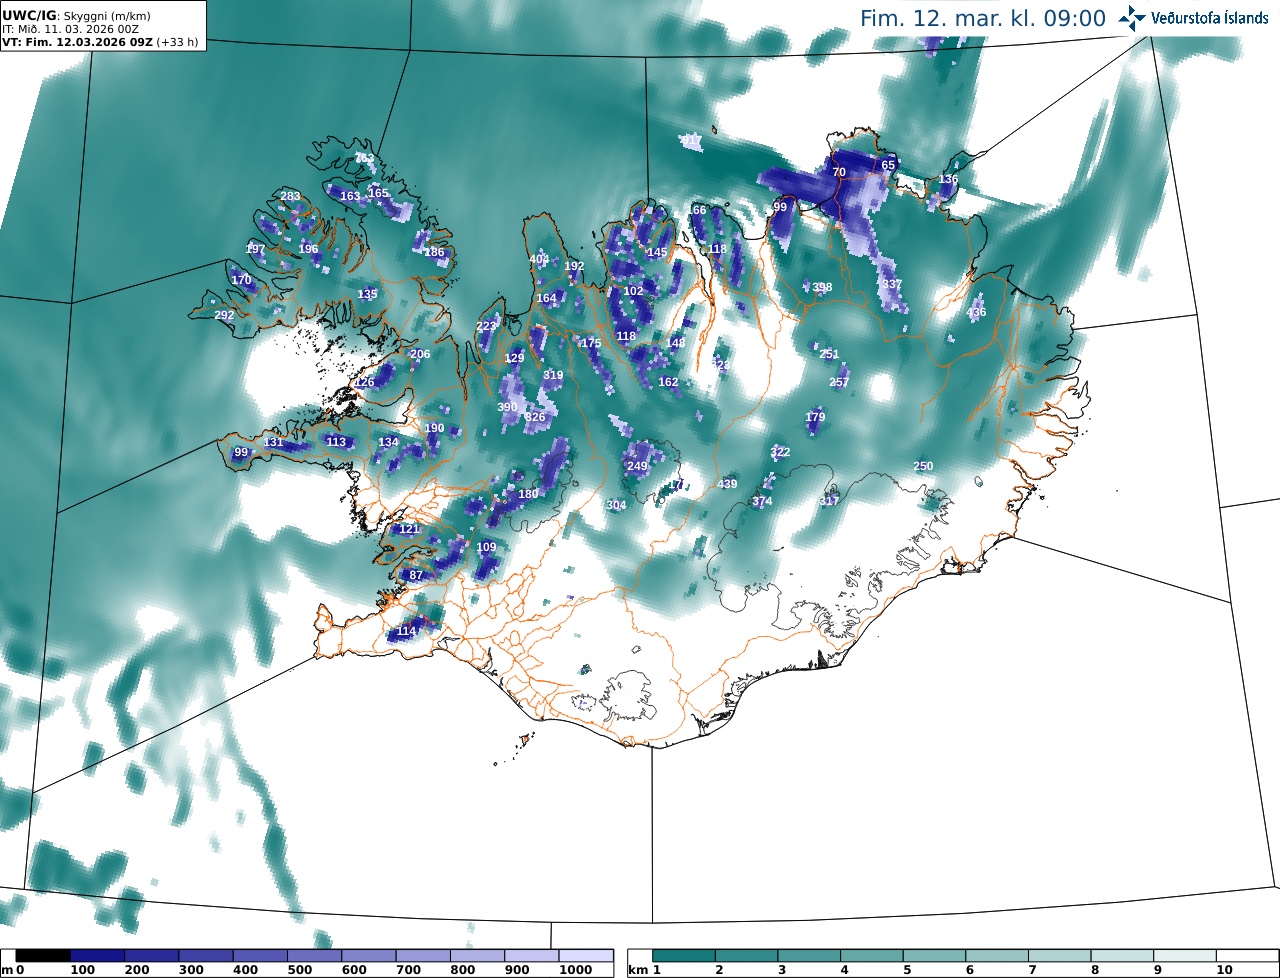Viewport: 1280px width, 978px height.
Task: Click the visibility value 87
Action: pos(416,575)
